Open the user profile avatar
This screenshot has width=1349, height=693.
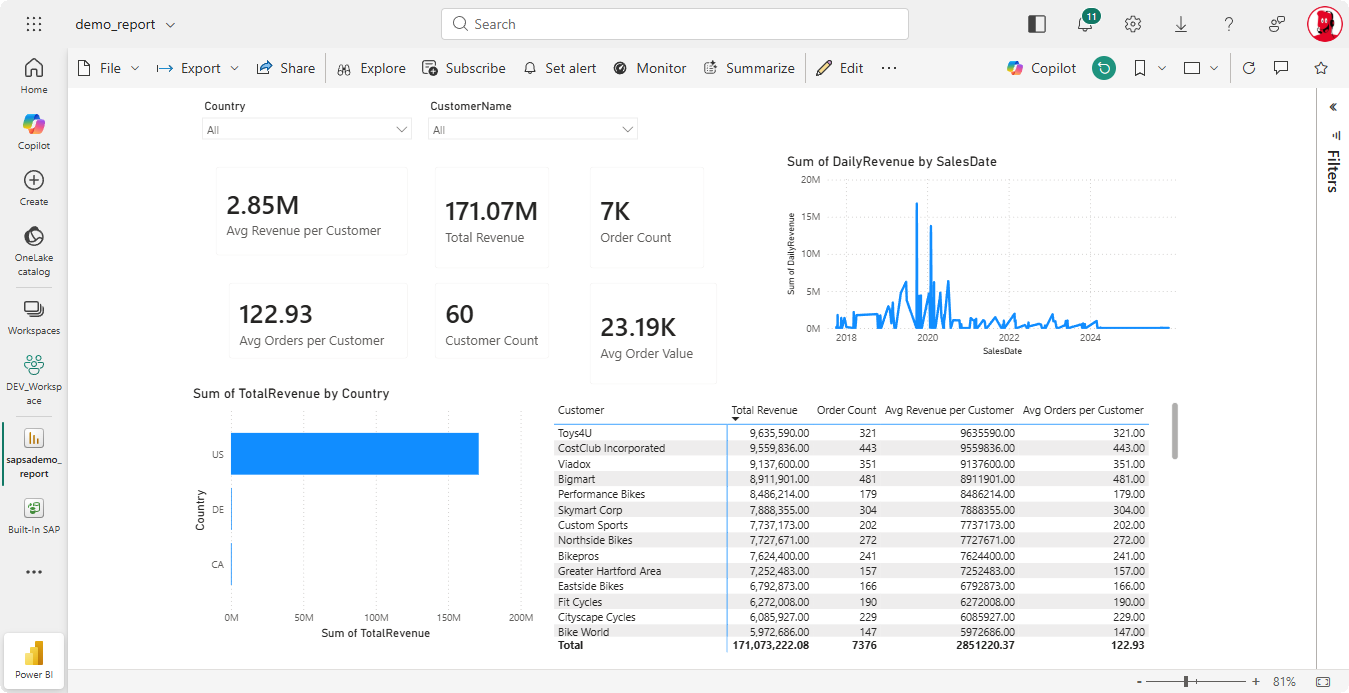click(x=1324, y=24)
